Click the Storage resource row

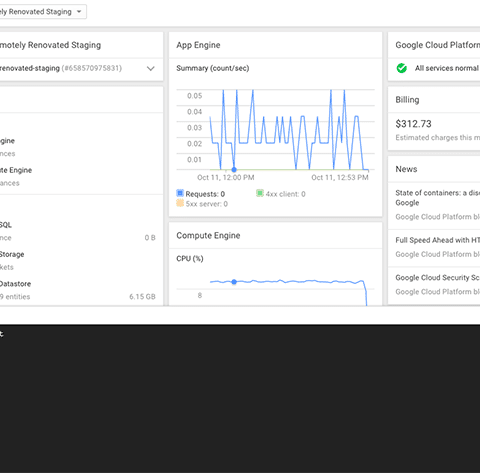click(x=78, y=261)
